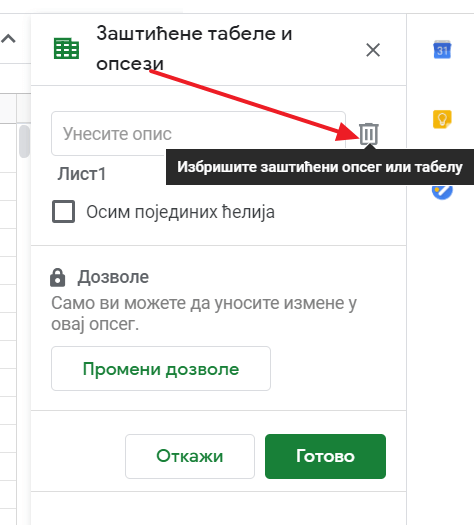Close the Заштићене табеле и опсези panel

(373, 50)
